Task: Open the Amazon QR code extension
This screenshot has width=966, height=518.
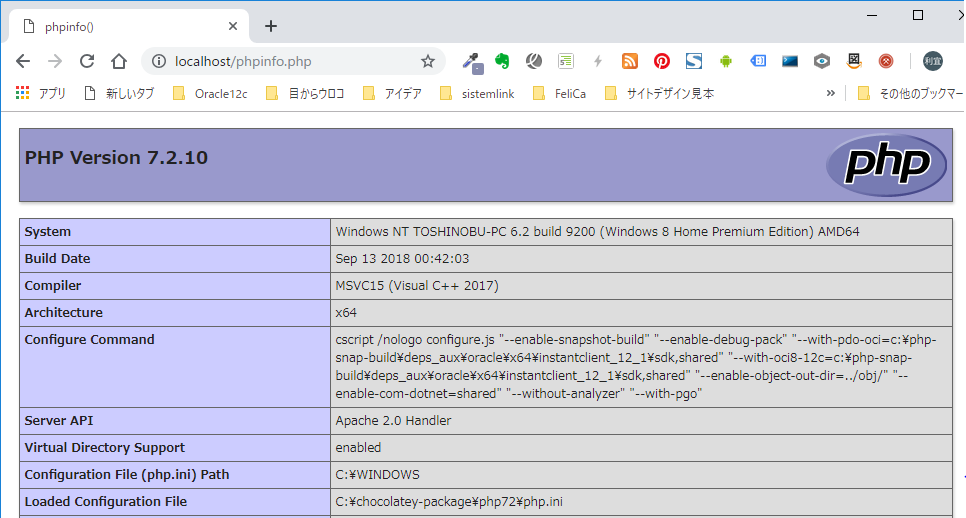Action: [854, 61]
